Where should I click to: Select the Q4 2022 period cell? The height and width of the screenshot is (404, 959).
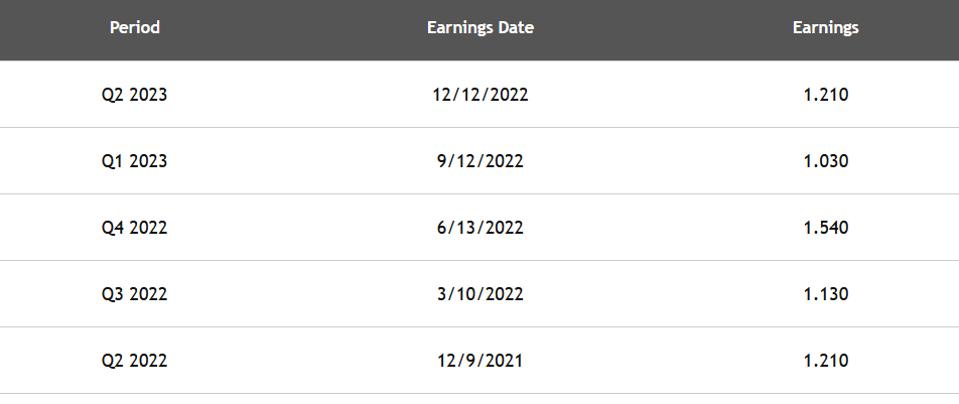tap(135, 227)
